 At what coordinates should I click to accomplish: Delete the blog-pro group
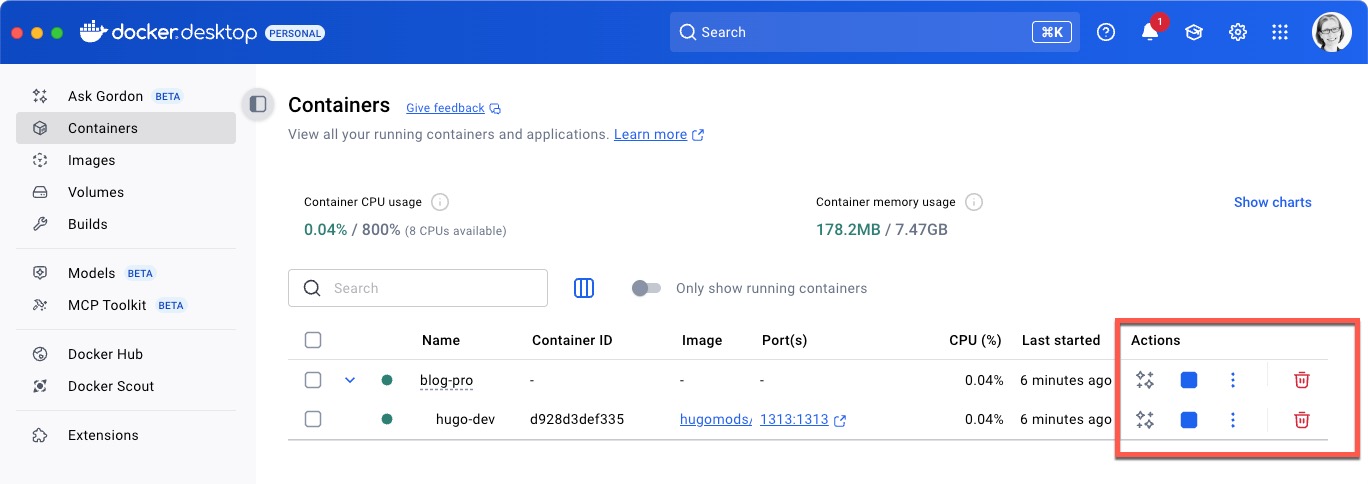tap(1302, 380)
